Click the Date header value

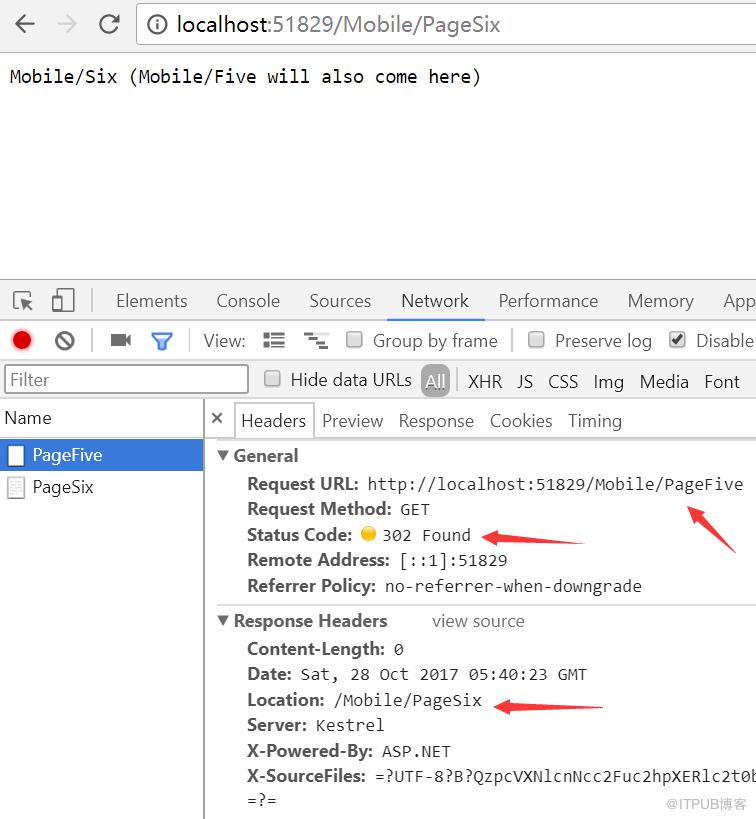[x=444, y=674]
